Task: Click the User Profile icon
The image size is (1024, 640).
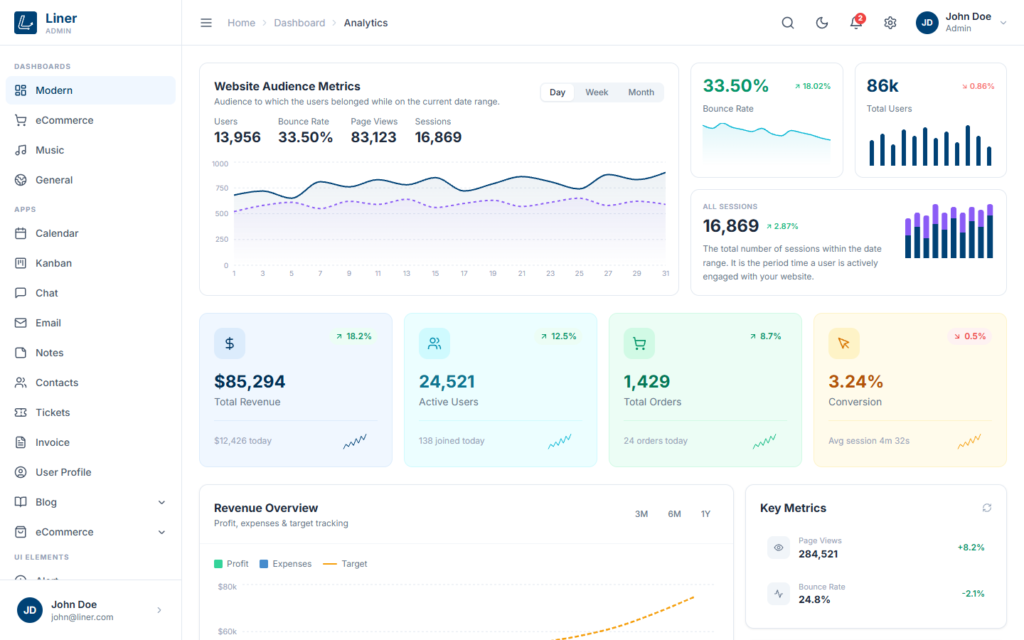Action: coord(21,472)
